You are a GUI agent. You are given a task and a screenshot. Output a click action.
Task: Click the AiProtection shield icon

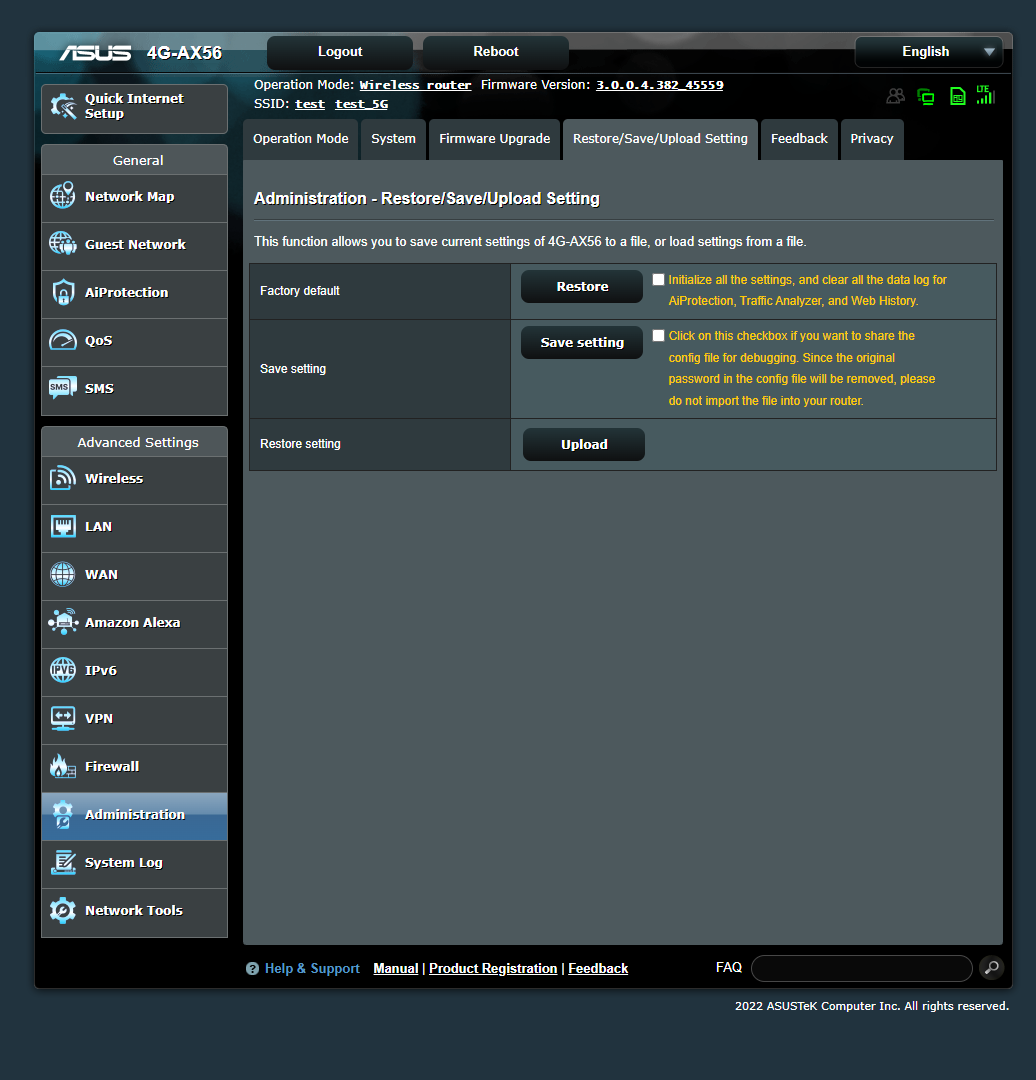(63, 292)
